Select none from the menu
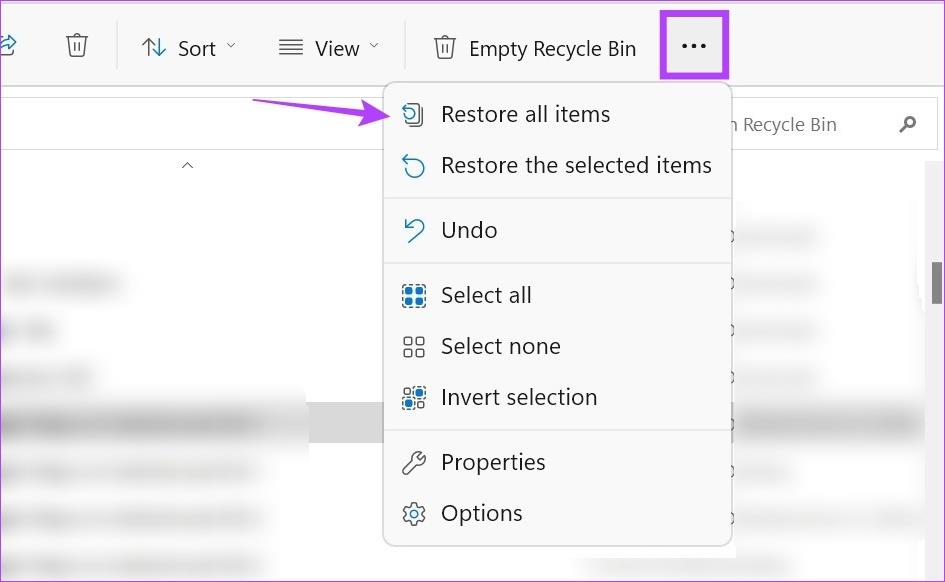945x582 pixels. [501, 345]
